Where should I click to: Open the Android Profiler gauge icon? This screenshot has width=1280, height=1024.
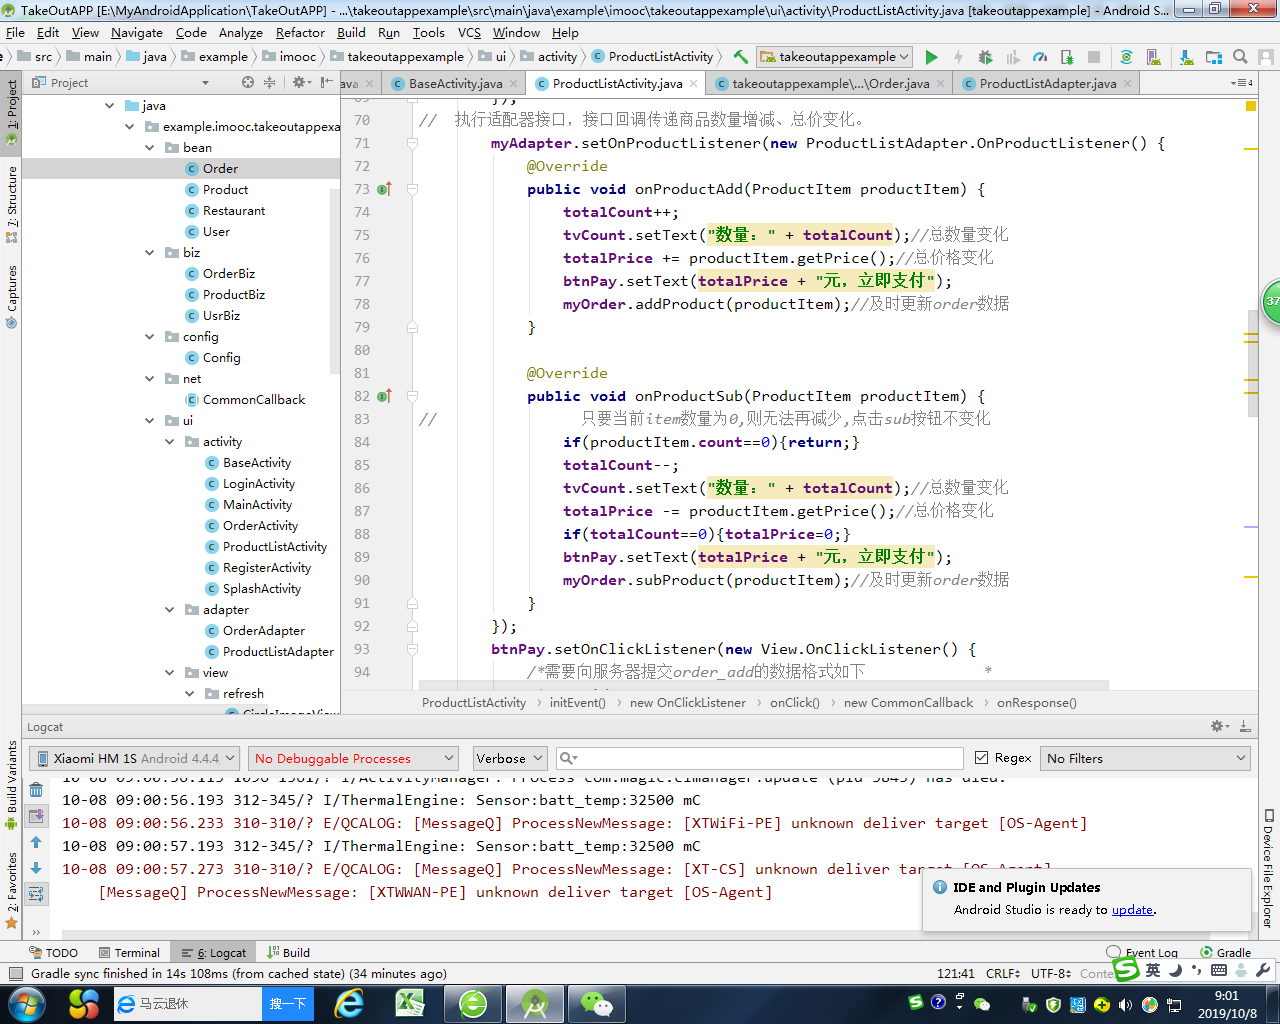(x=1040, y=57)
